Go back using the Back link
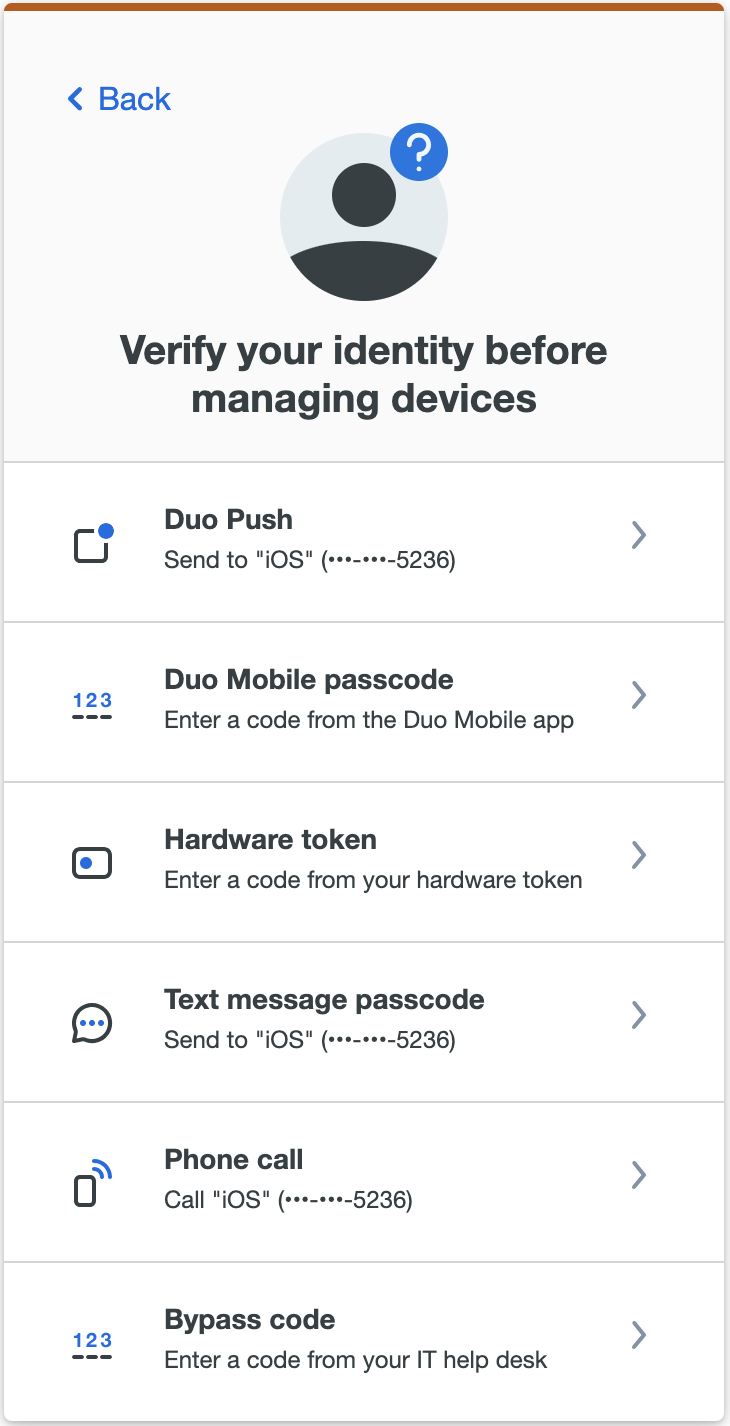Viewport: 730px width, 1426px height. click(134, 99)
